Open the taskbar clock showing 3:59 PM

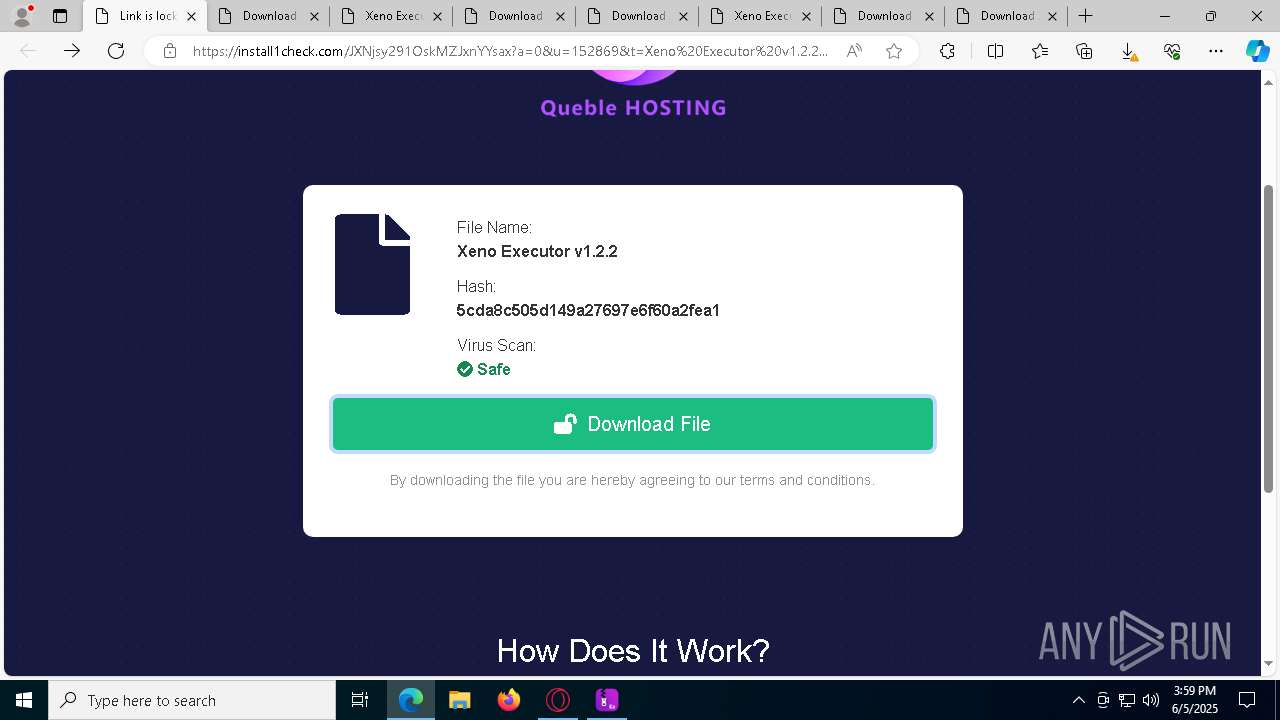pos(1194,700)
